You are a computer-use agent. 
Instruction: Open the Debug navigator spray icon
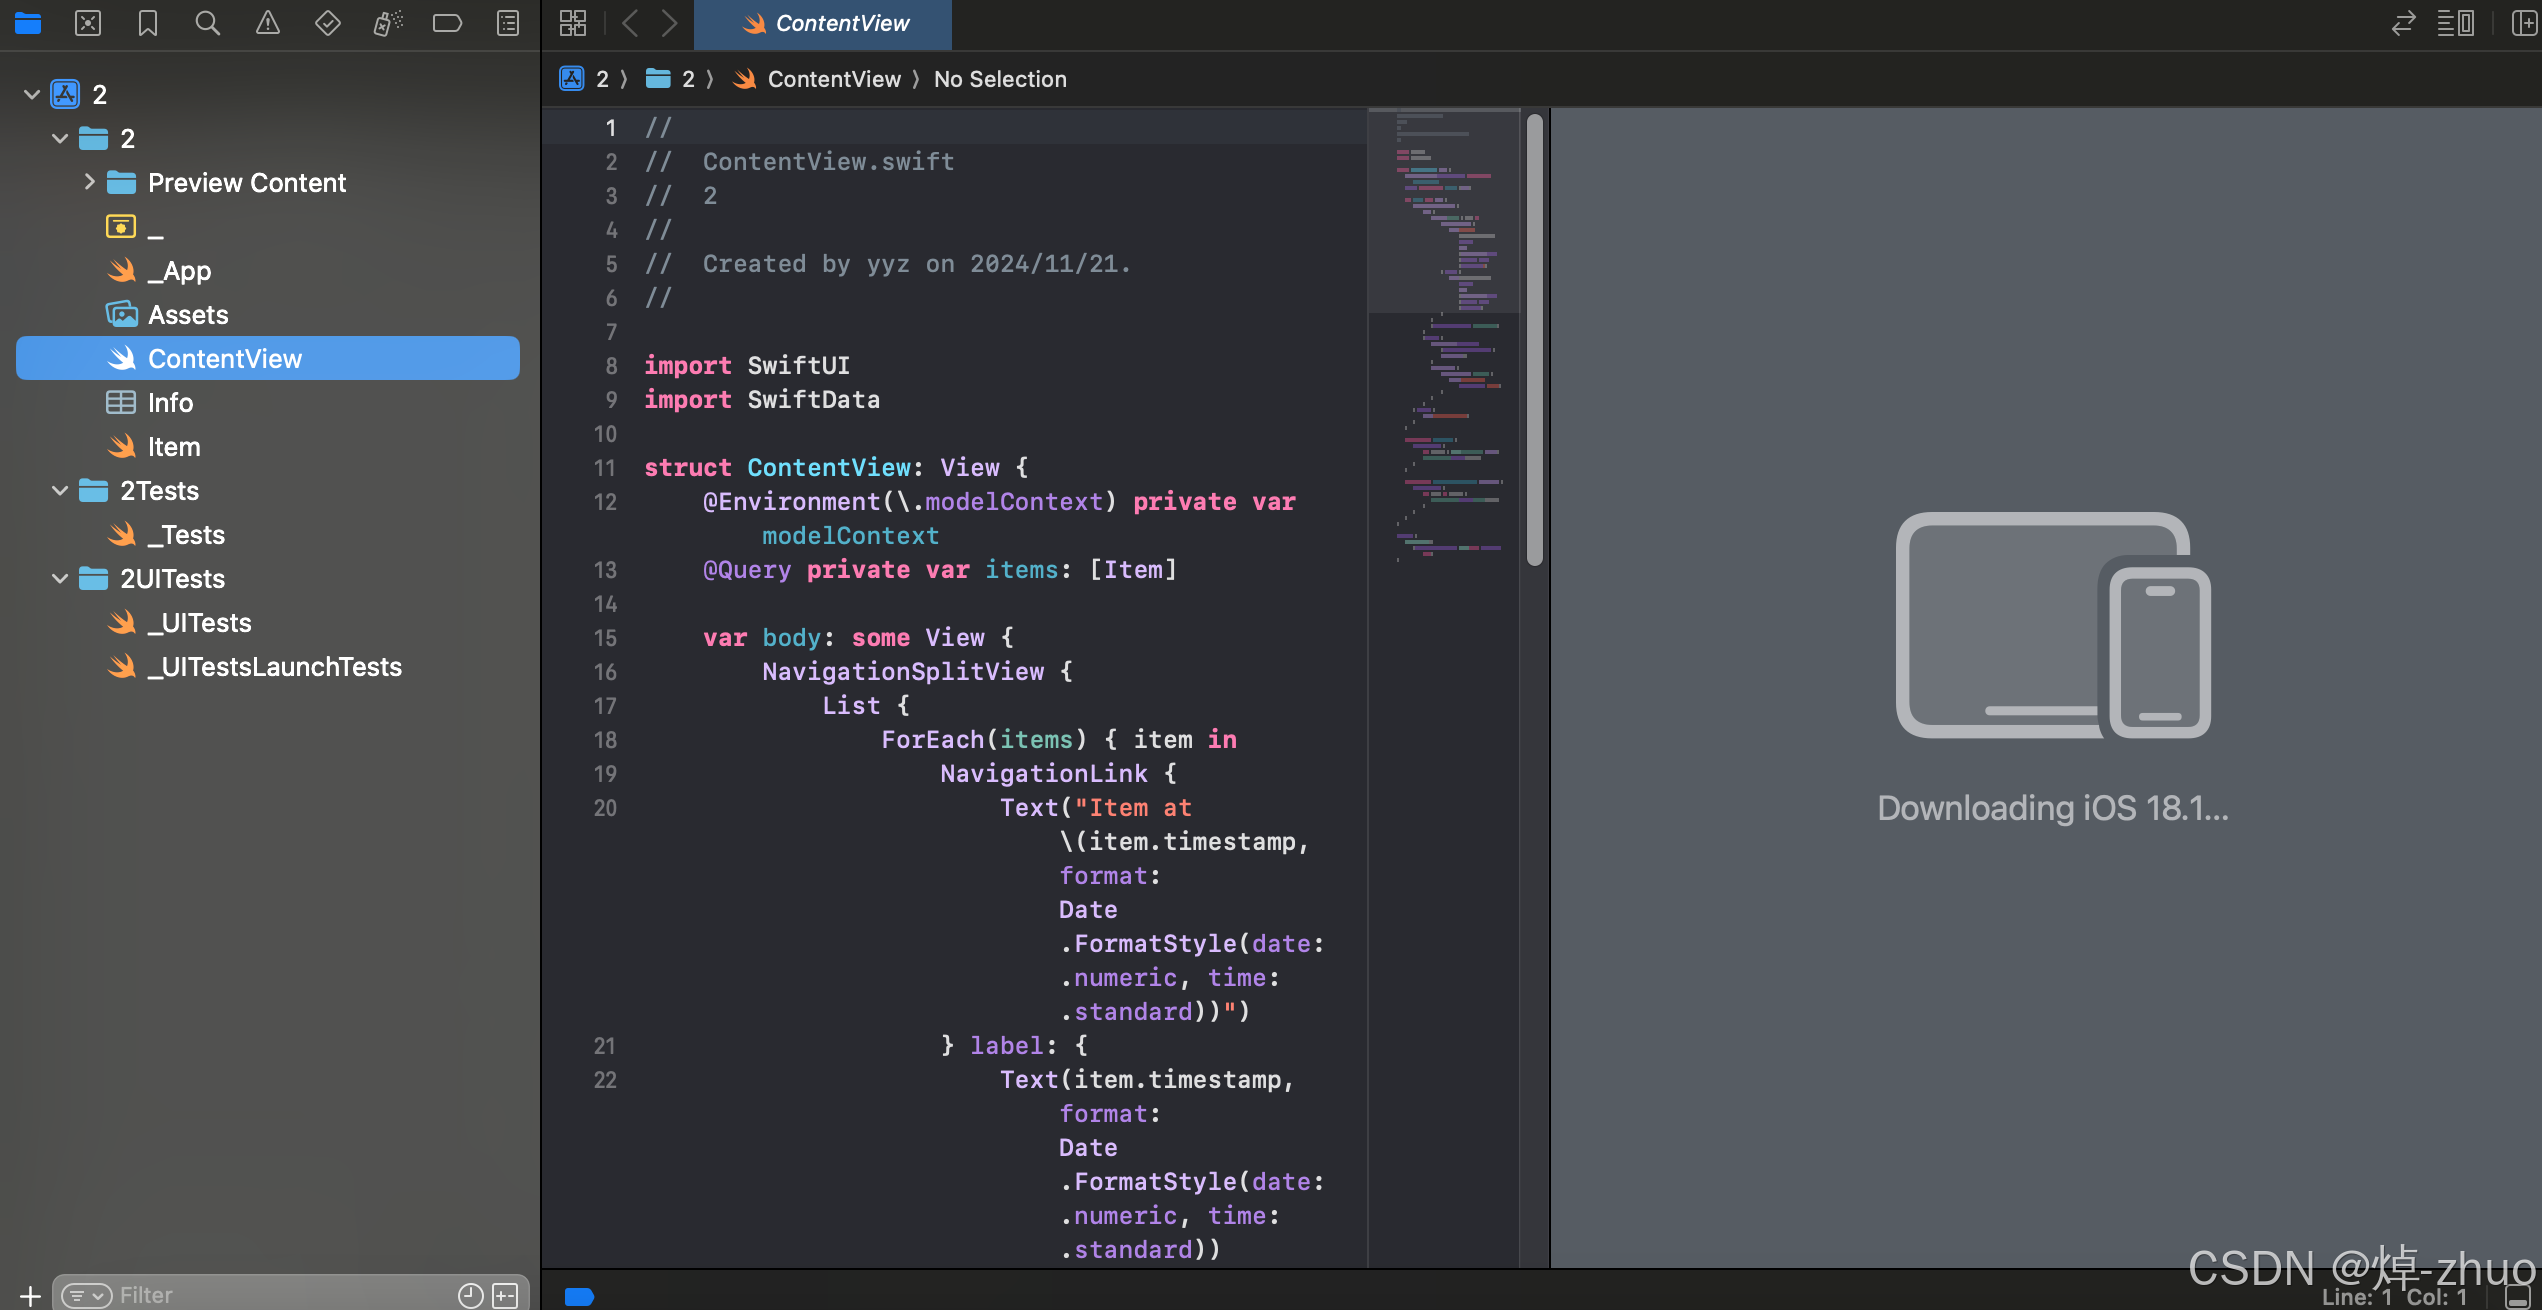tap(388, 23)
